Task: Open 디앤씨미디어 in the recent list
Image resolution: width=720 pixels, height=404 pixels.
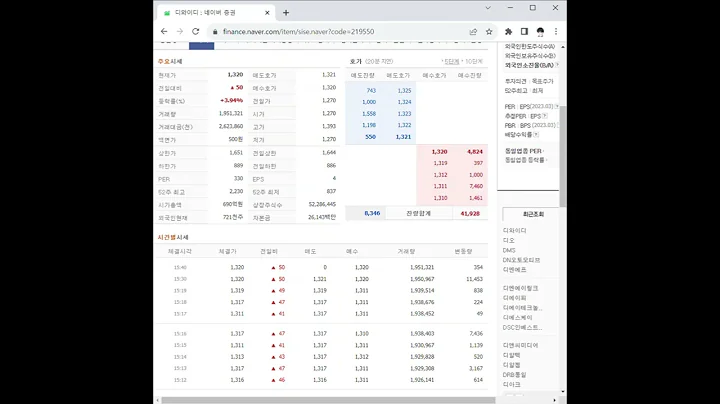Action: click(x=520, y=345)
